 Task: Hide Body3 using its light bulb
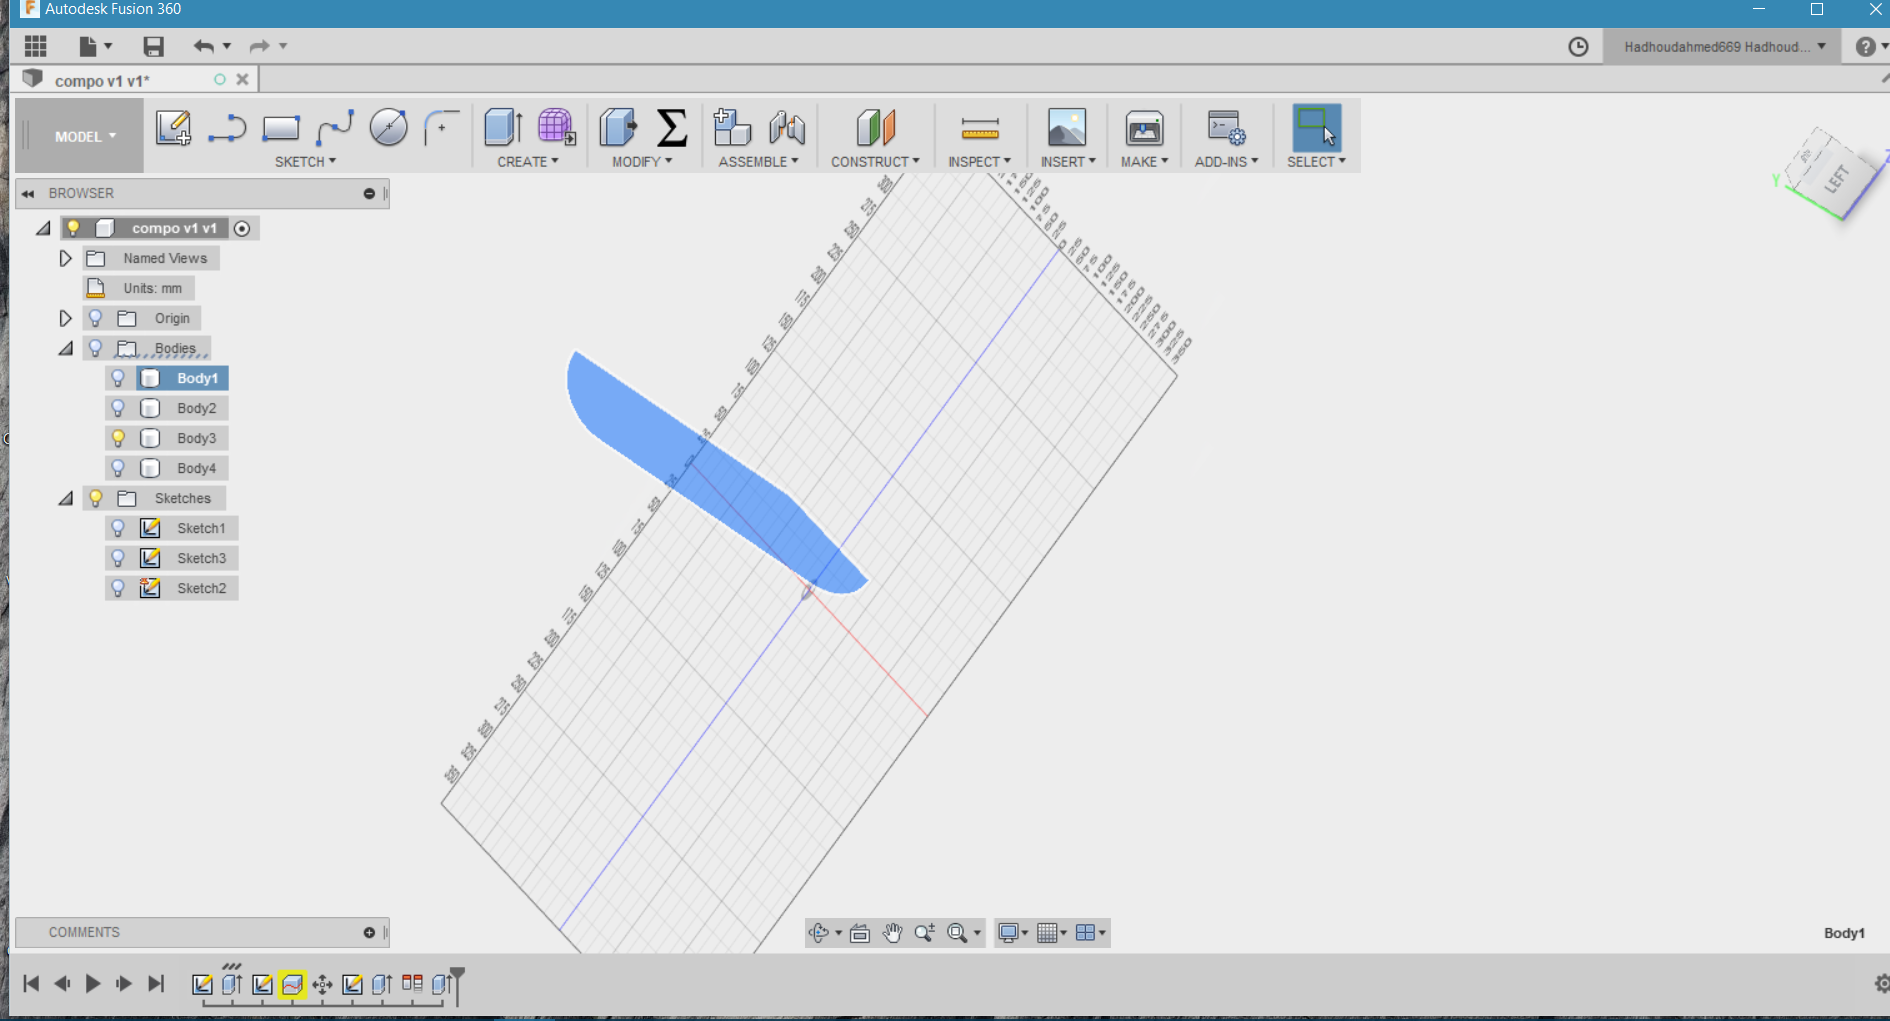coord(118,438)
